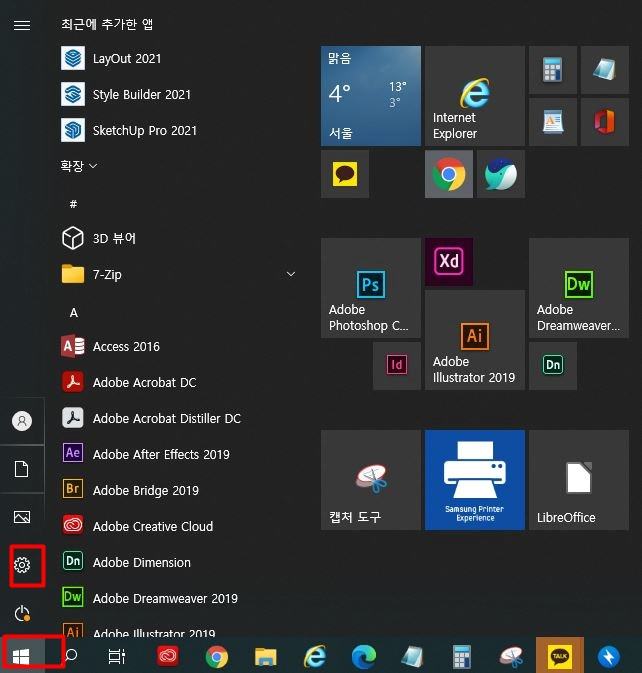Screen dimensions: 642x673
Task: Launch Adobe Bridge 2019
Action: click(178, 490)
